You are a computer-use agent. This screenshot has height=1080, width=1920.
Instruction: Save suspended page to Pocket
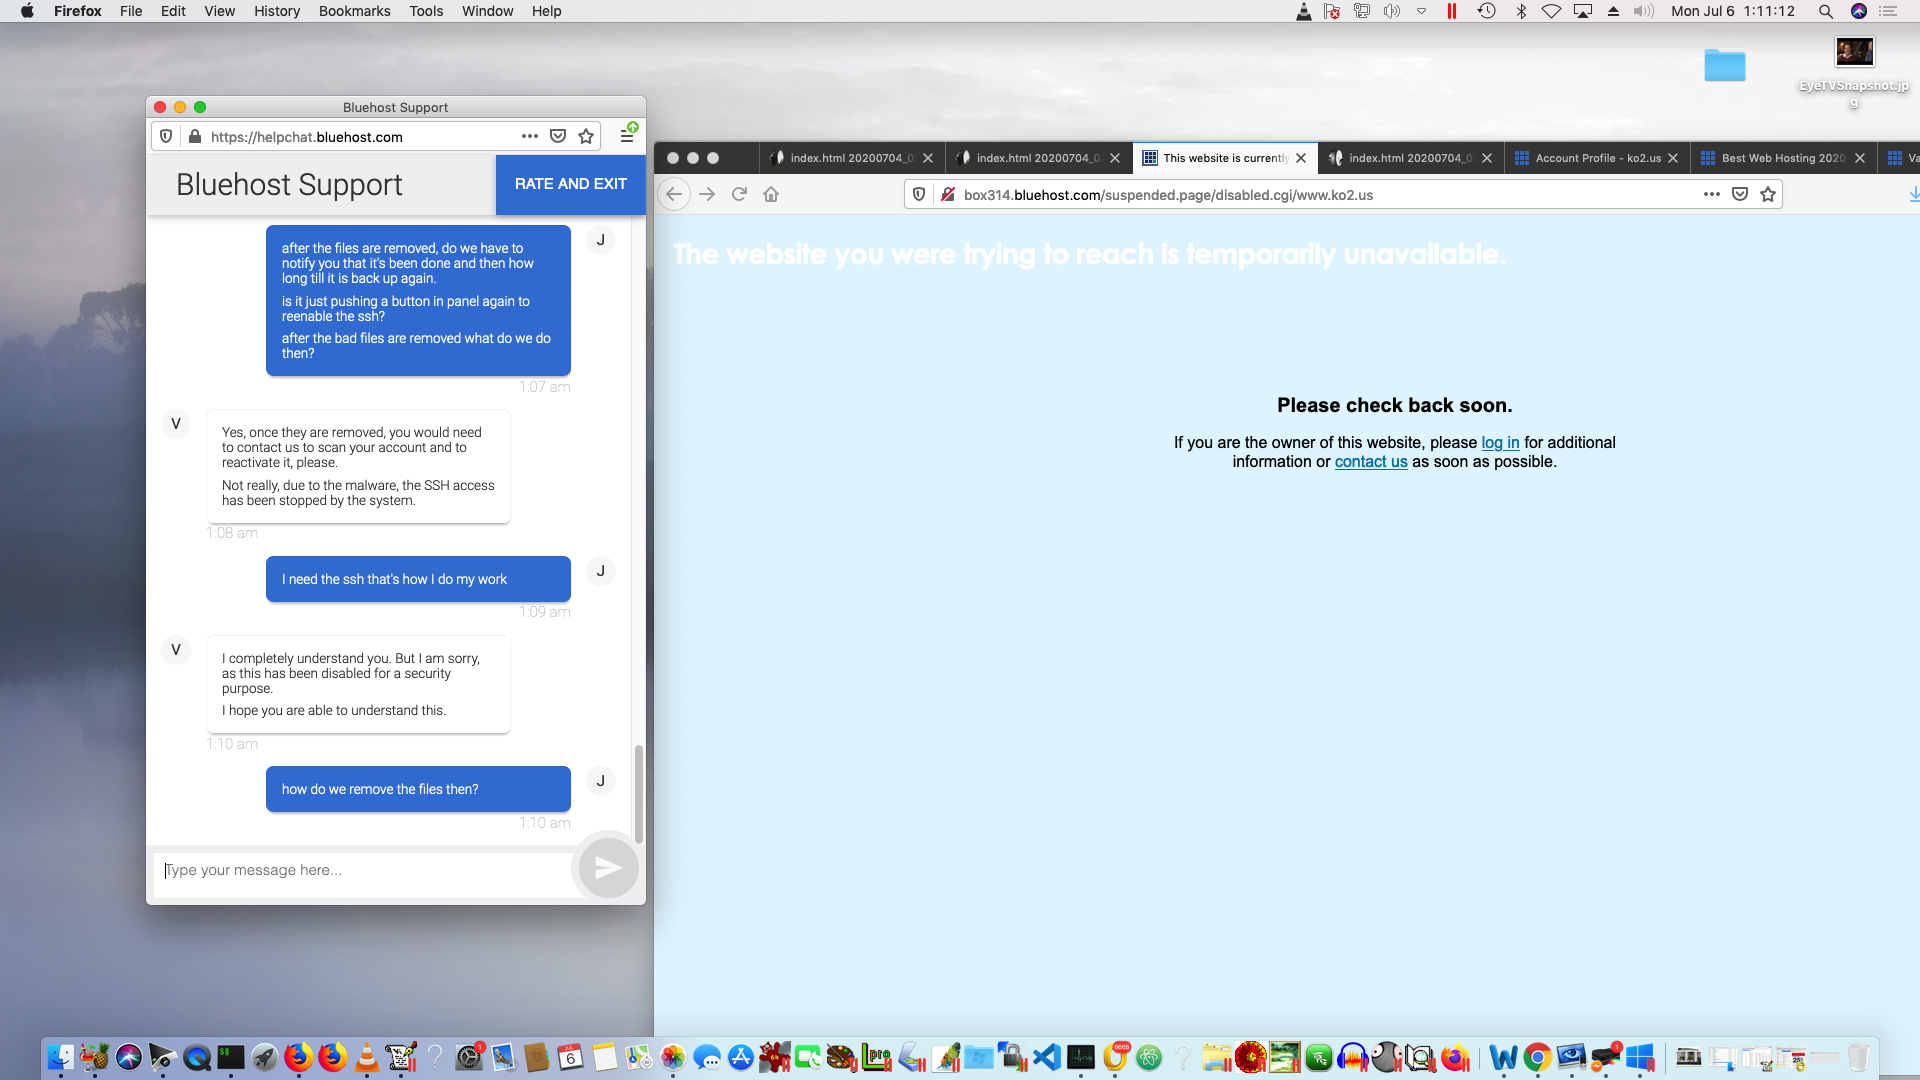[x=1740, y=194]
